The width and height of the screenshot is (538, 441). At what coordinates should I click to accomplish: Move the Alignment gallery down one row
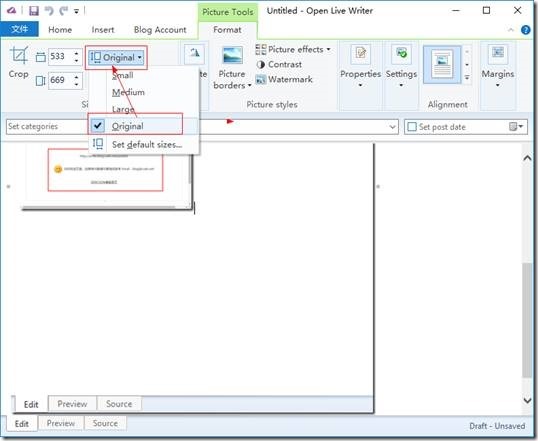[x=467, y=65]
